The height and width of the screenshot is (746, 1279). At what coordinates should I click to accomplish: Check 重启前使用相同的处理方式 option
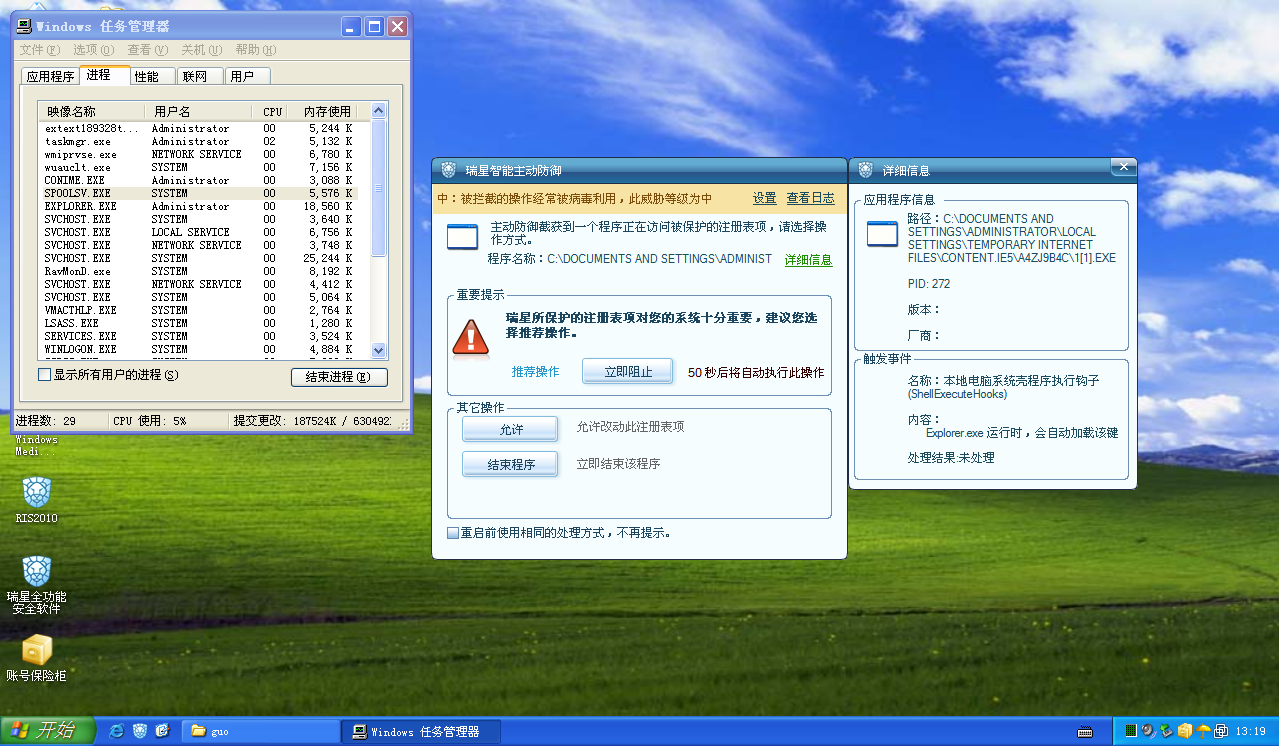(453, 533)
